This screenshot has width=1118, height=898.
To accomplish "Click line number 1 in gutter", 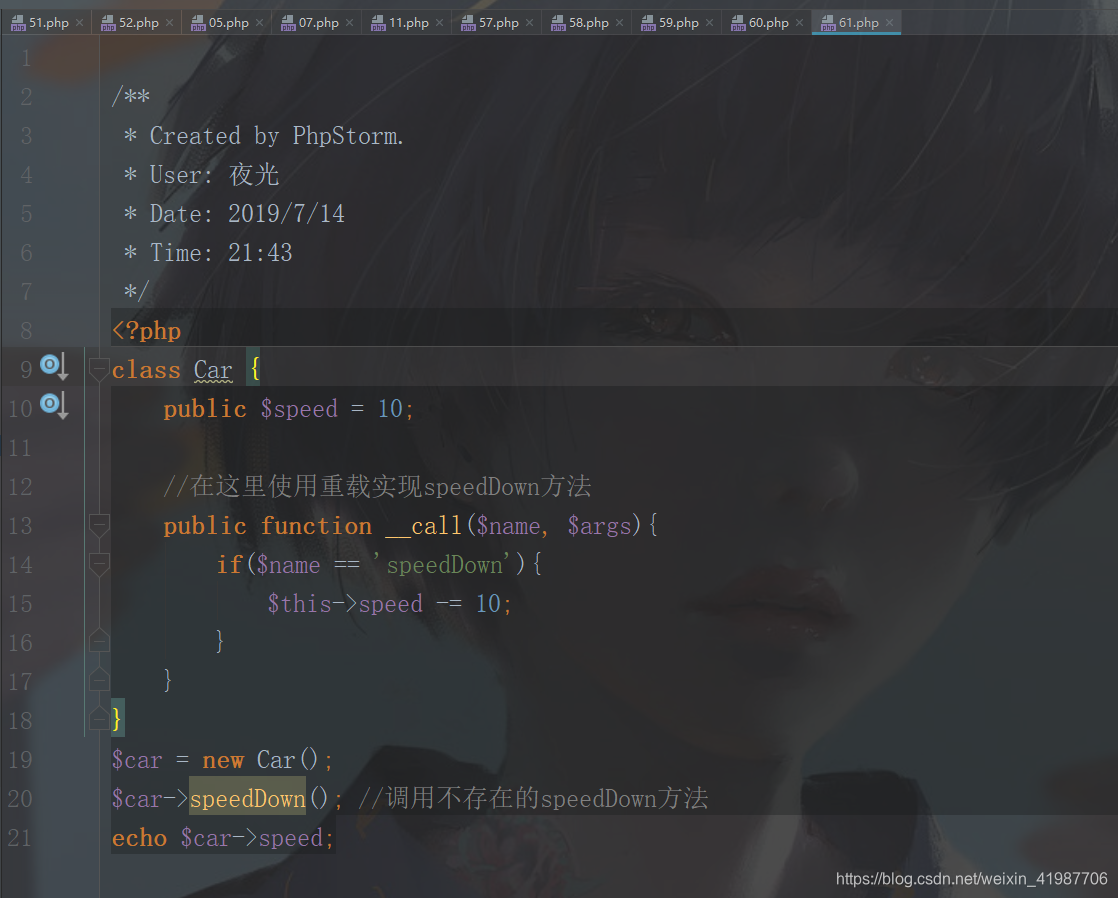I will pos(26,58).
